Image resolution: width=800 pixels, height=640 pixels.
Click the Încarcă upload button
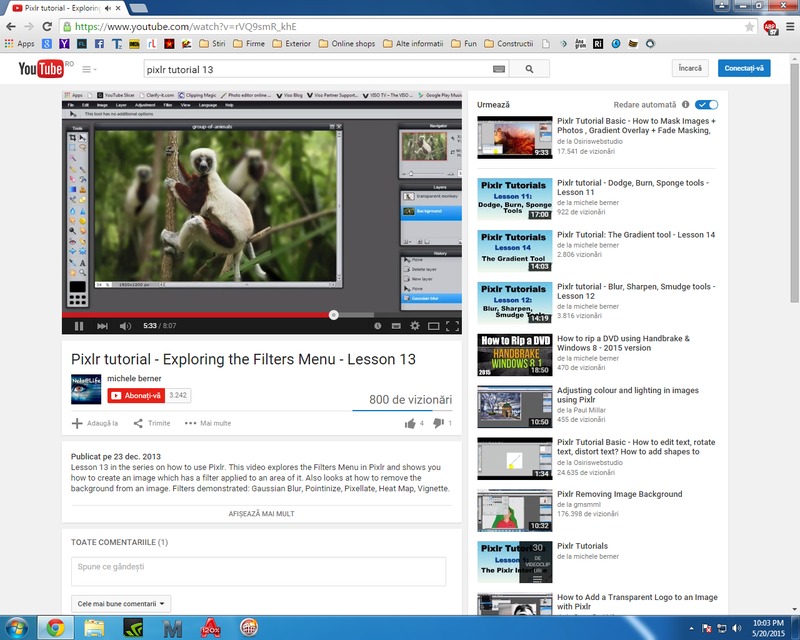(x=690, y=68)
